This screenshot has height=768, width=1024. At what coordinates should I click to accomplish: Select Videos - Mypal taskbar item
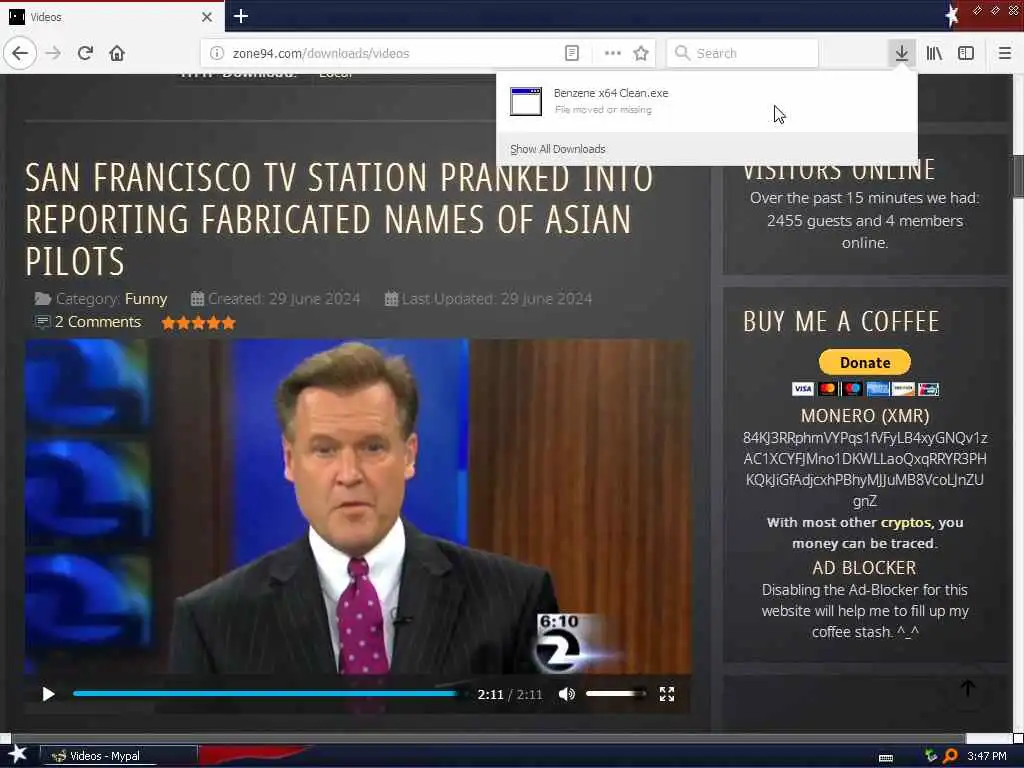118,756
